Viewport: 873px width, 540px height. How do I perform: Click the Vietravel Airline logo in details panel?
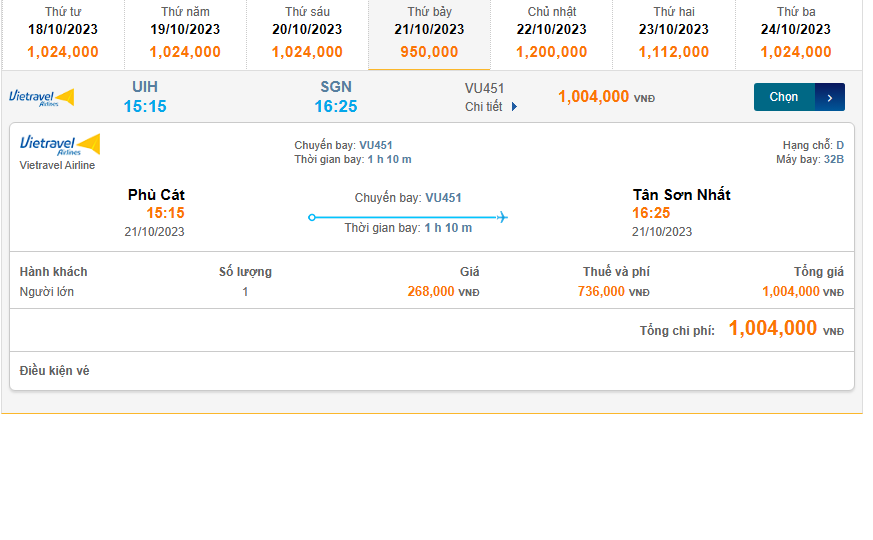click(x=60, y=144)
